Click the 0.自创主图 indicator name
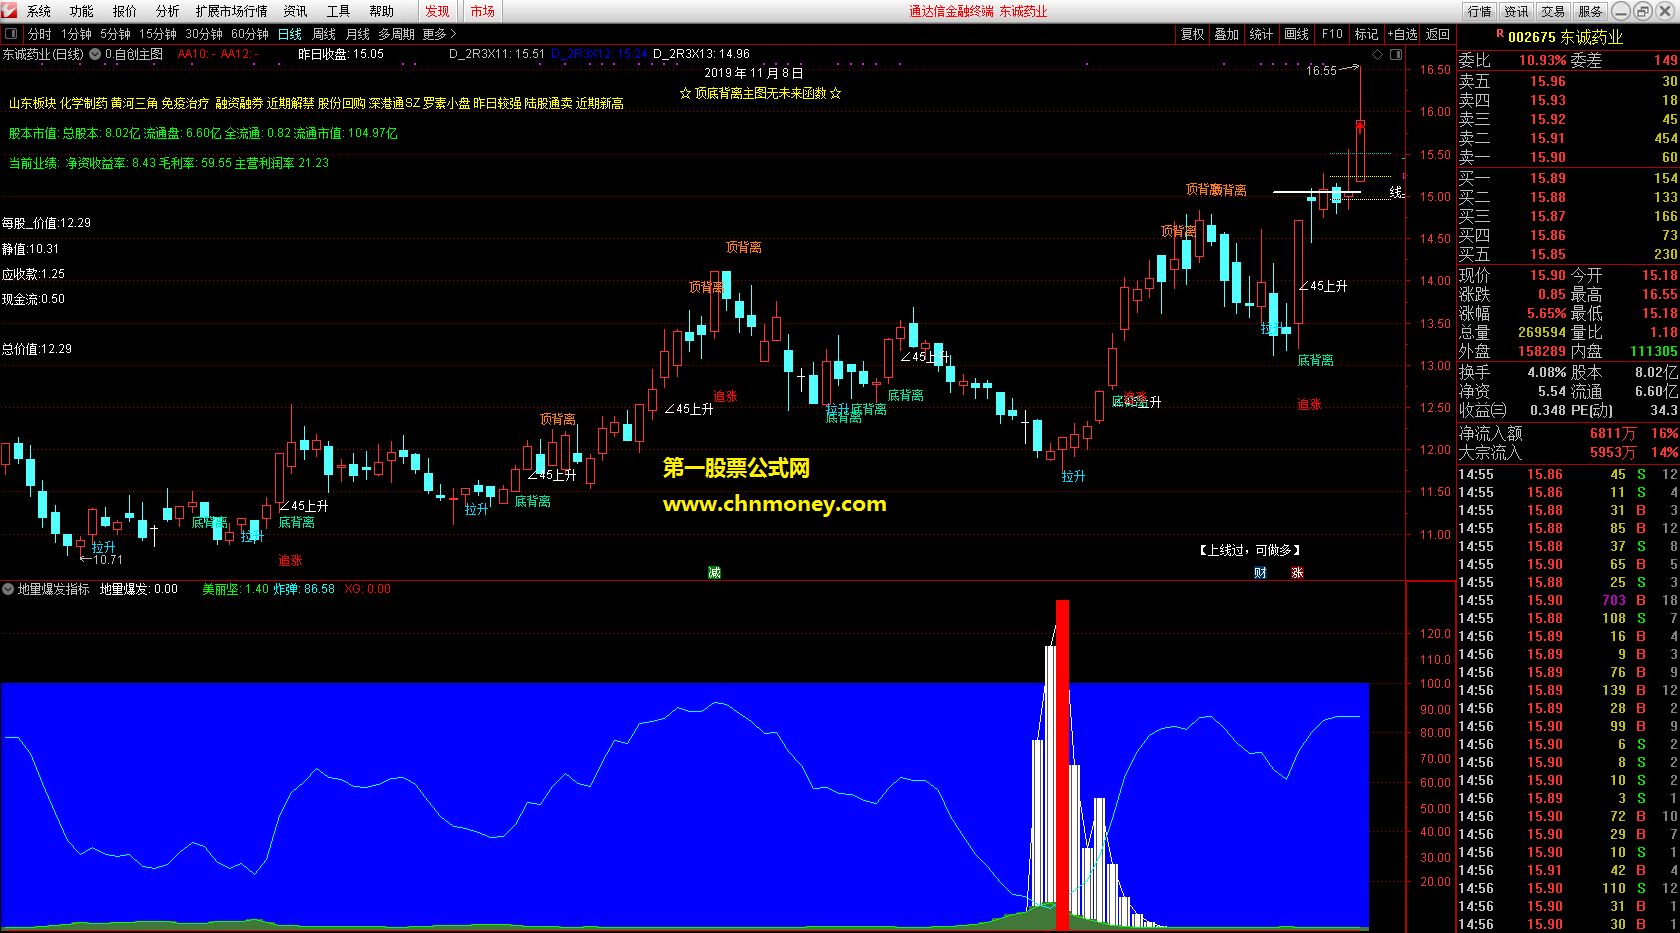Viewport: 1680px width, 933px height. point(134,54)
